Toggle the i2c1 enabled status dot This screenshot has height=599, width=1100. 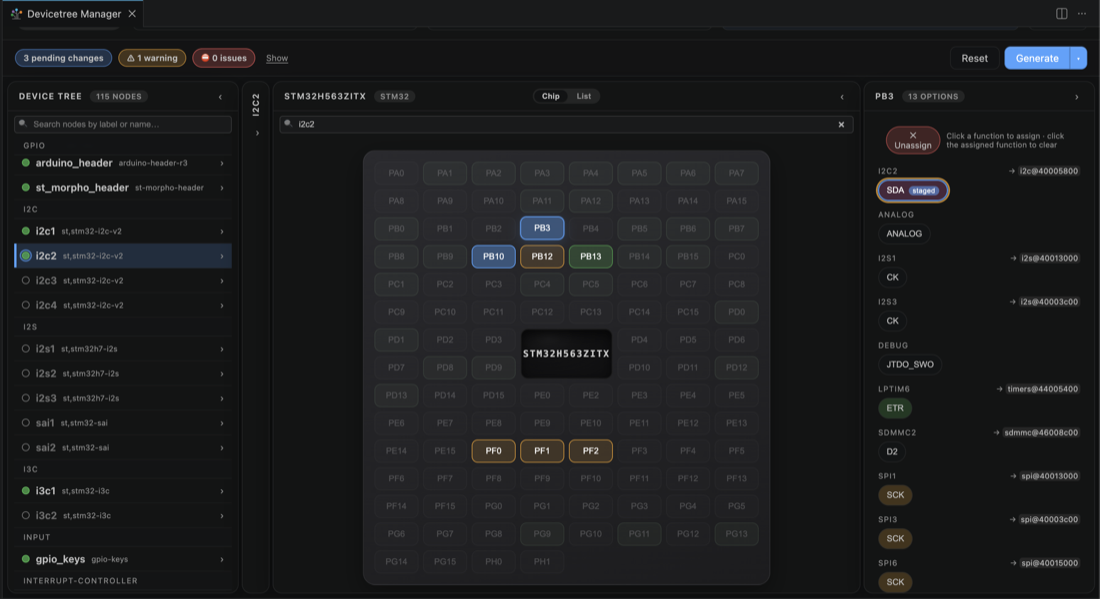click(x=26, y=231)
